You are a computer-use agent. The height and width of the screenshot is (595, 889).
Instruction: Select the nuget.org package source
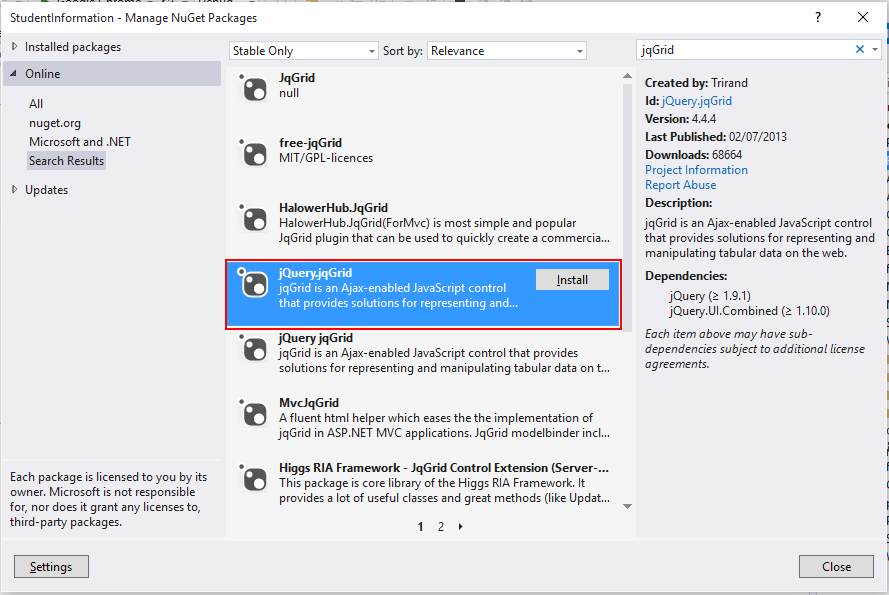[55, 123]
